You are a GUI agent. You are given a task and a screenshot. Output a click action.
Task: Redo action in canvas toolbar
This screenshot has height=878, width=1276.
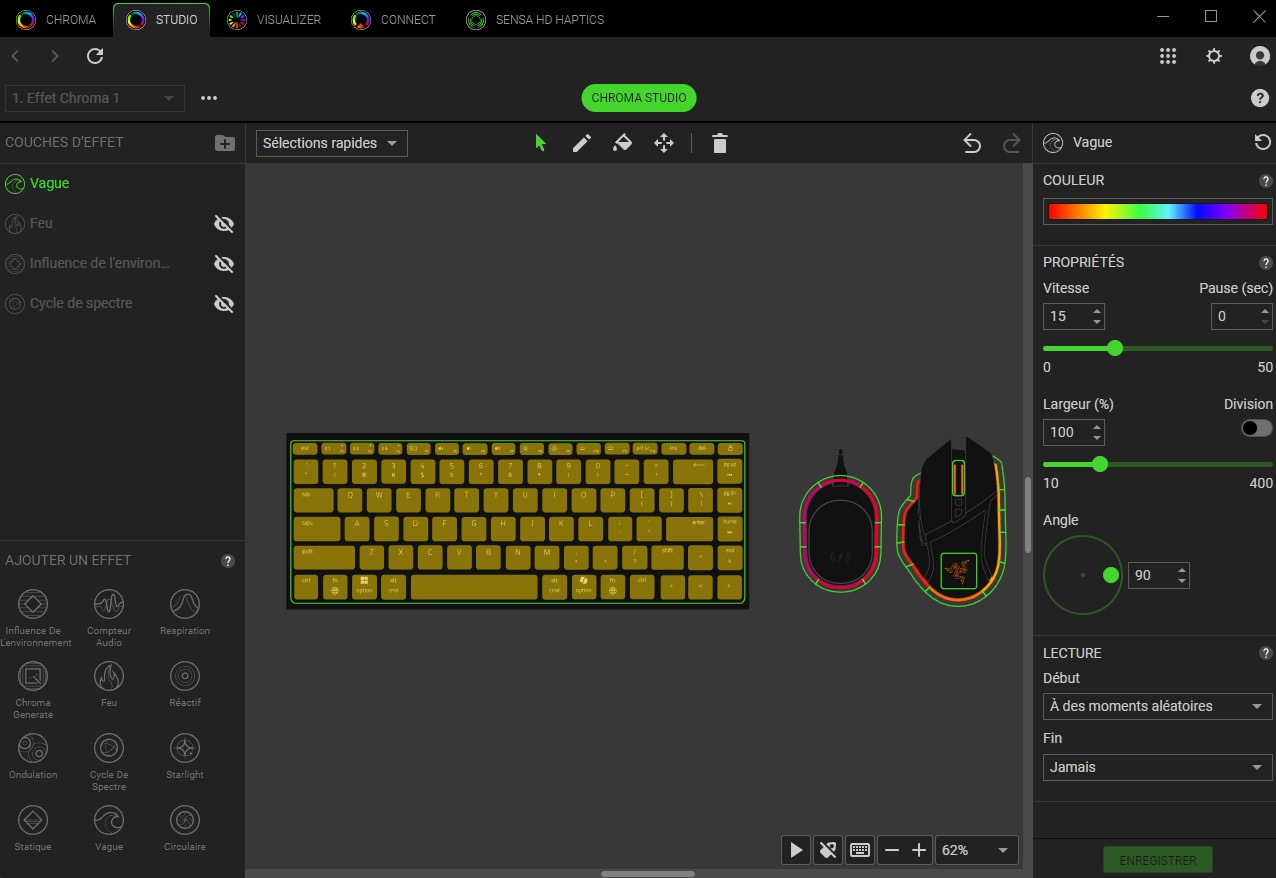tap(1011, 143)
